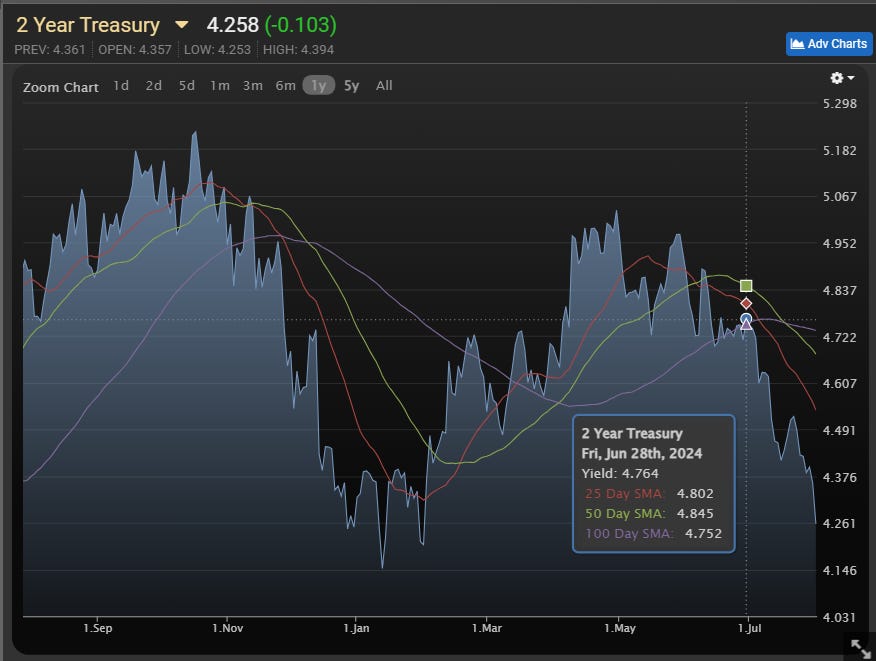This screenshot has width=876, height=661.
Task: Click the fullscreen expand arrows icon
Action: tap(860, 649)
